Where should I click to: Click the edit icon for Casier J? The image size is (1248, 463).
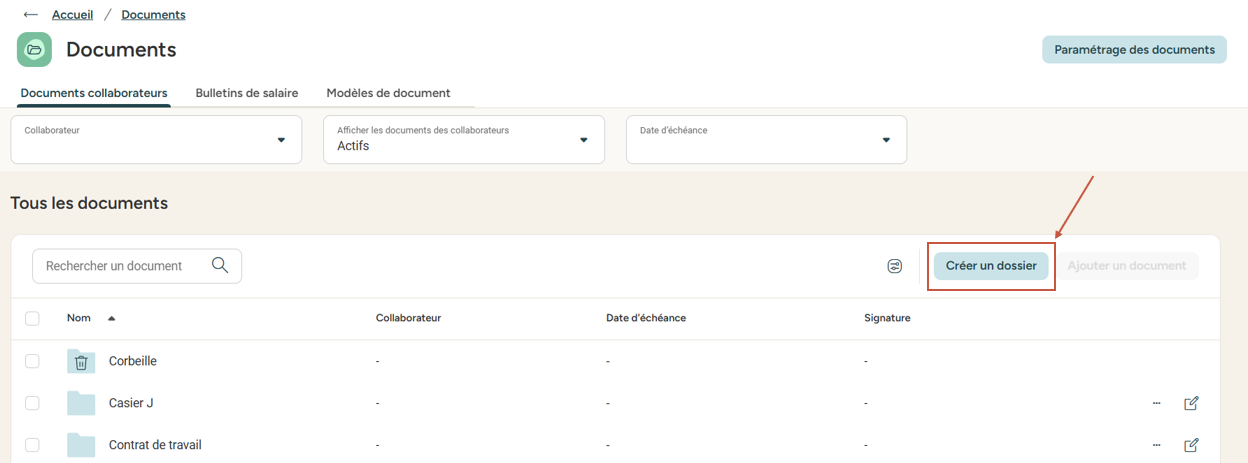(x=1191, y=403)
